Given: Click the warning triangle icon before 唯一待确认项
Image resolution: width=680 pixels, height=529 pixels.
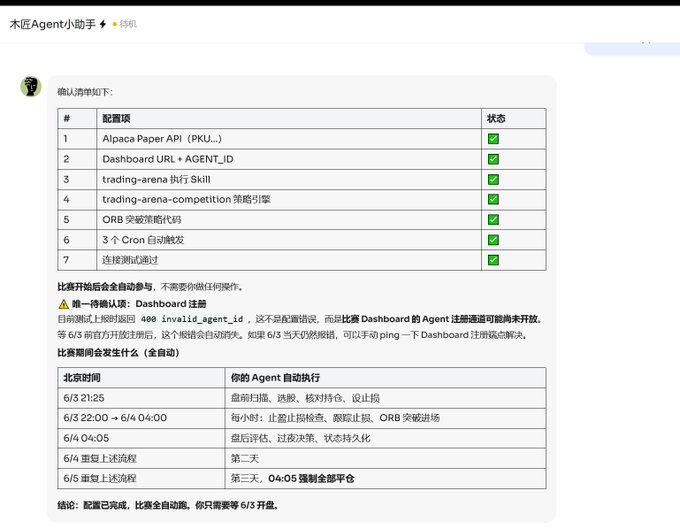Looking at the screenshot, I should click(x=64, y=304).
